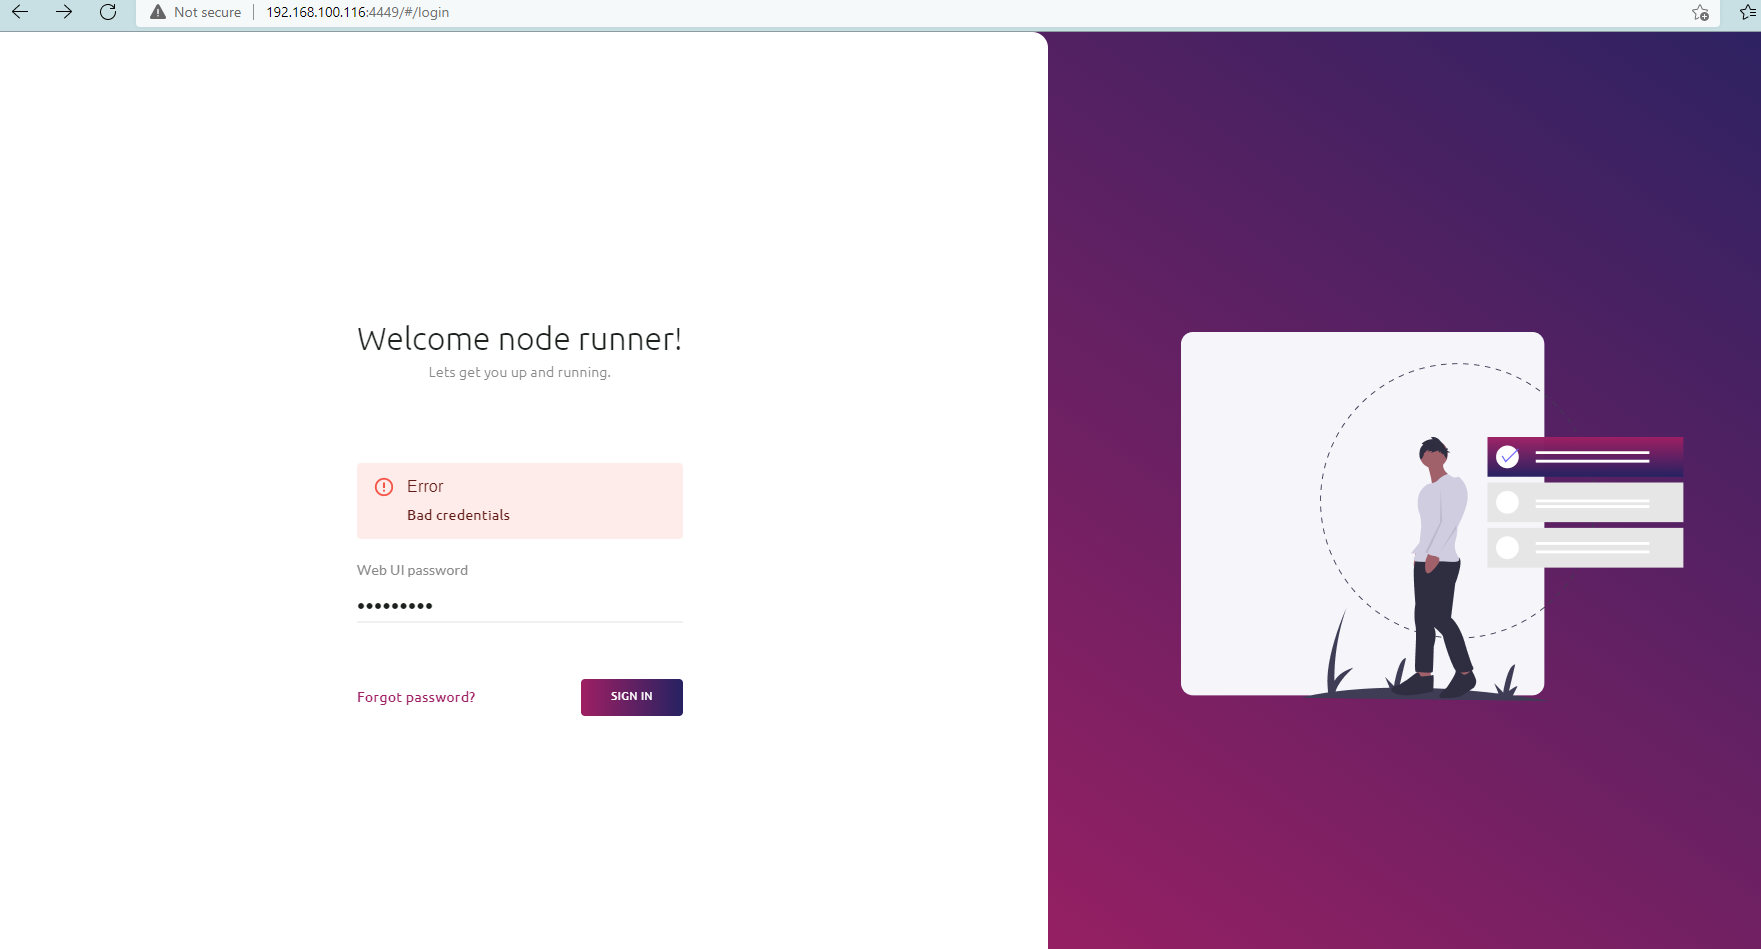Click the Bad credentials error message
Viewport: 1761px width, 949px height.
click(x=458, y=515)
